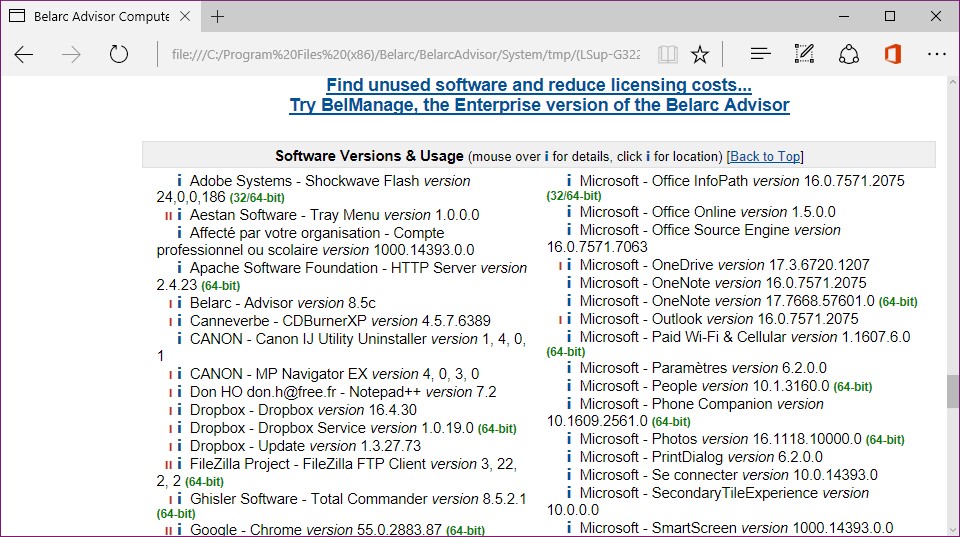Open the Office extension icon

(892, 54)
